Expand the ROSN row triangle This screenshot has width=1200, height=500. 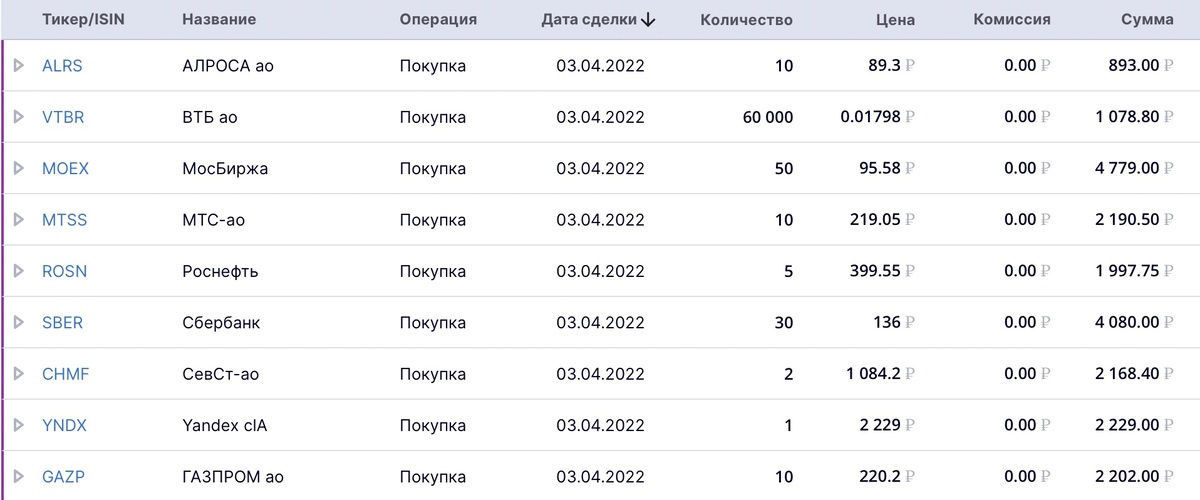(x=18, y=271)
